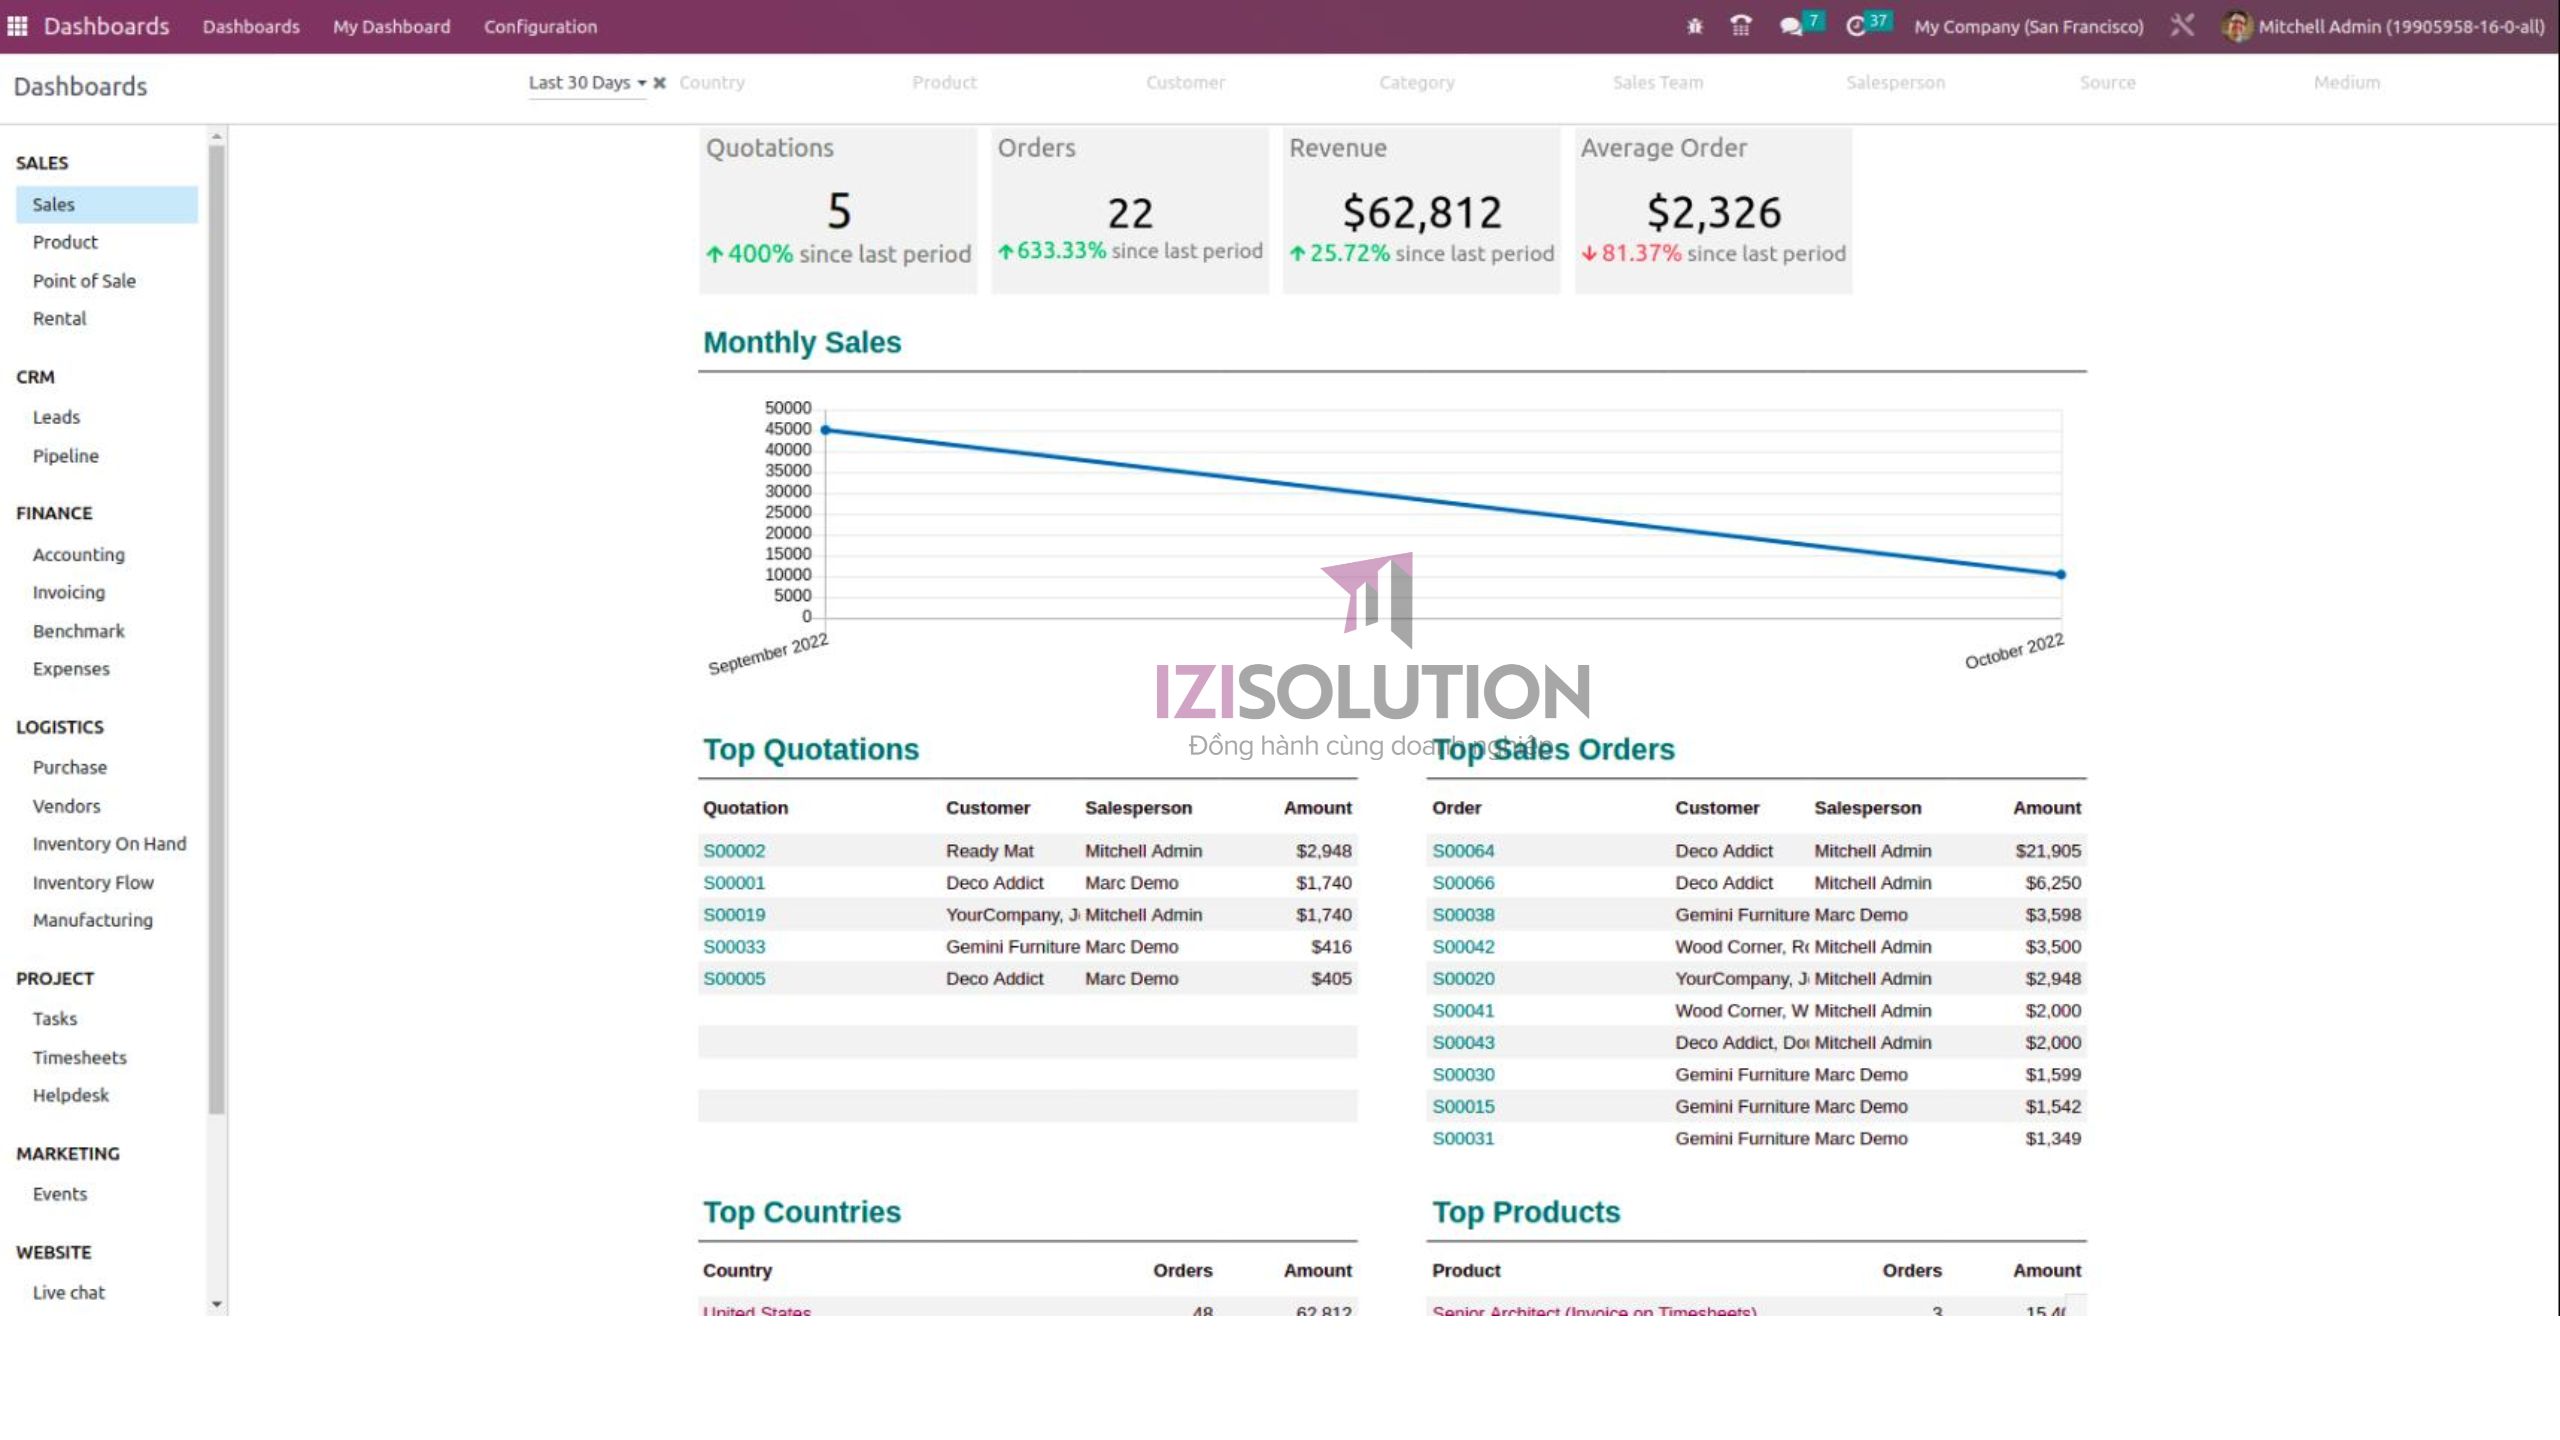
Task: Open My Company (San Francisco) switcher
Action: [x=2028, y=27]
